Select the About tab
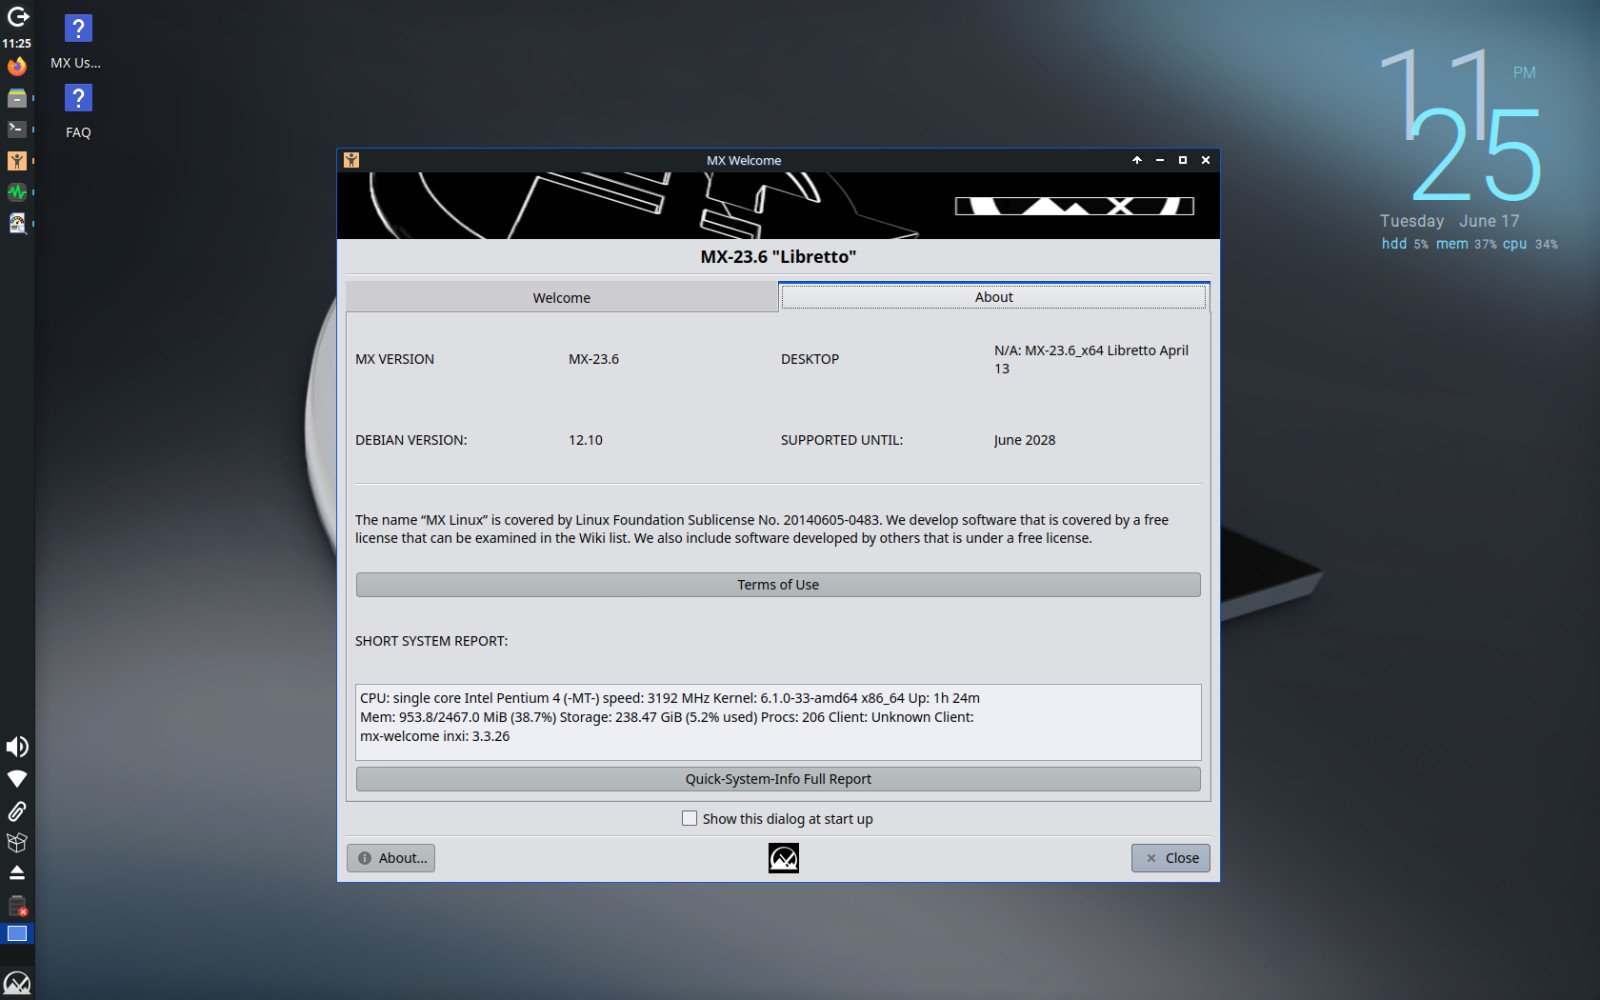Viewport: 1600px width, 1000px height. tap(994, 296)
